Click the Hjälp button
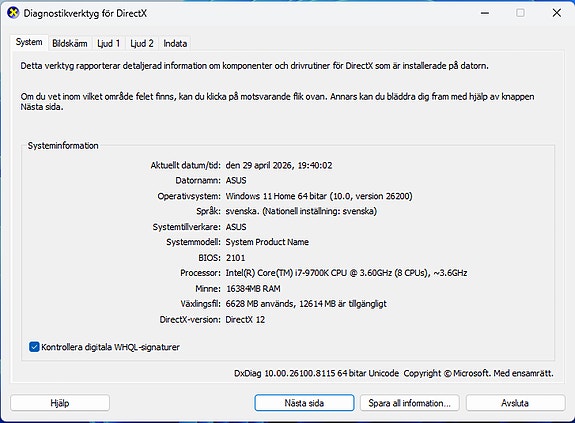The image size is (575, 423). [60, 403]
